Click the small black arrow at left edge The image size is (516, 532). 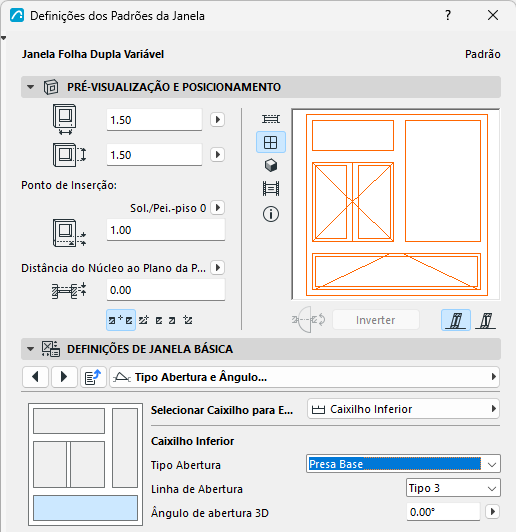pos(3,38)
